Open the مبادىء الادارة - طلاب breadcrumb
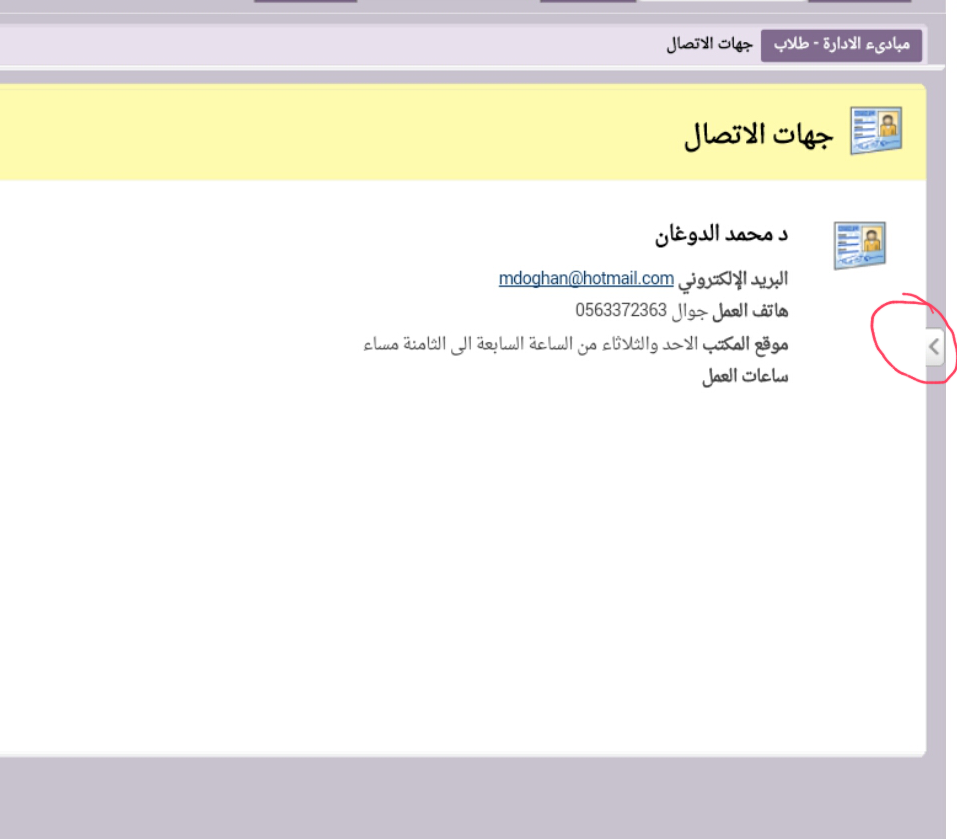The height and width of the screenshot is (839, 957). [x=841, y=45]
